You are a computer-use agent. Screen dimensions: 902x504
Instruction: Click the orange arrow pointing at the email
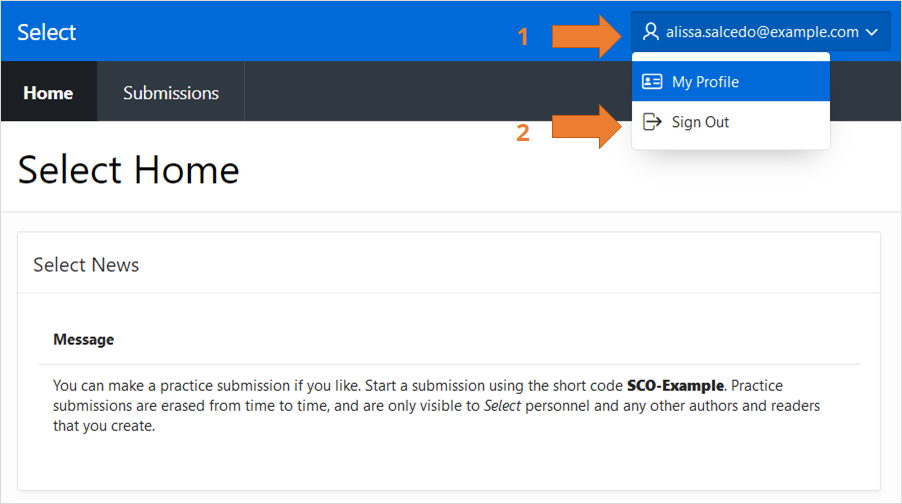pyautogui.click(x=587, y=36)
